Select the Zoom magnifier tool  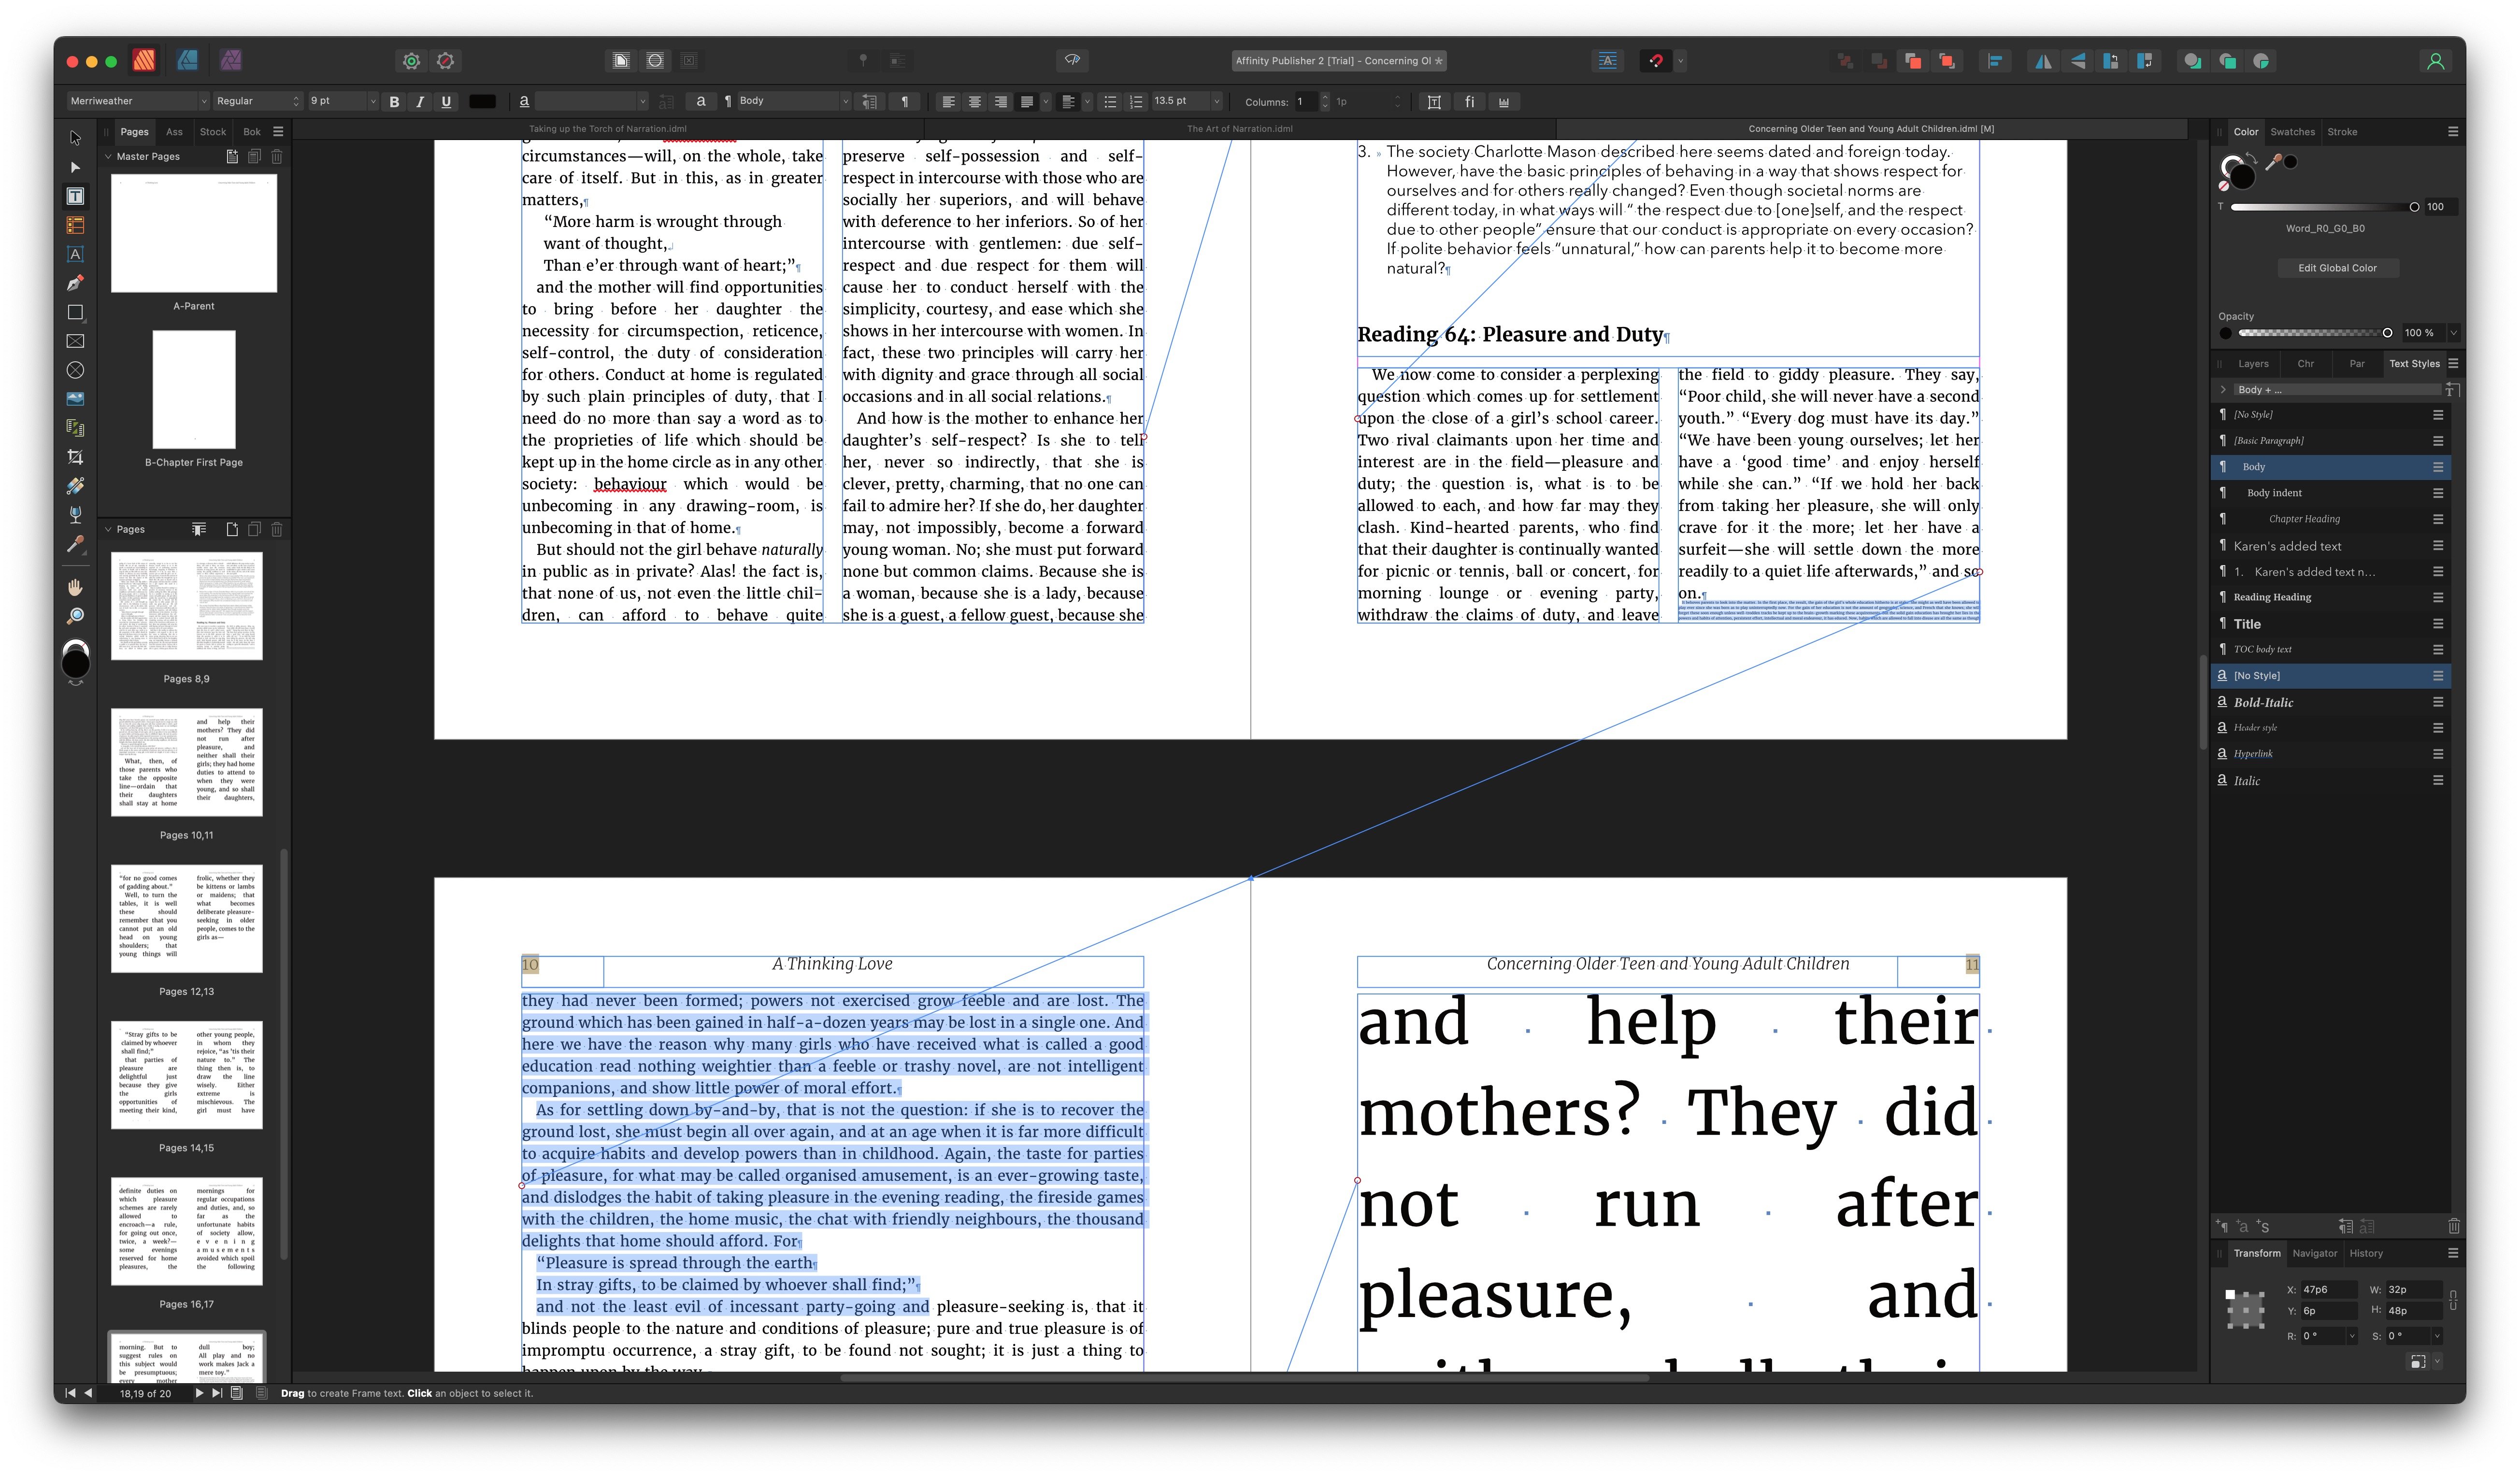click(75, 616)
